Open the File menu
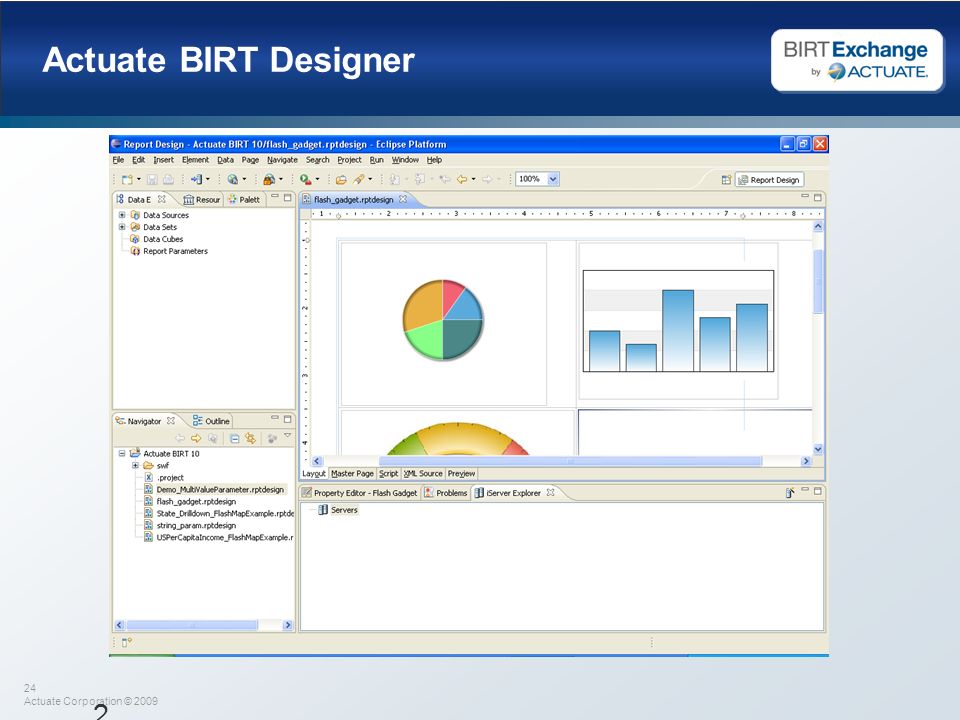The image size is (960, 720). 118,160
